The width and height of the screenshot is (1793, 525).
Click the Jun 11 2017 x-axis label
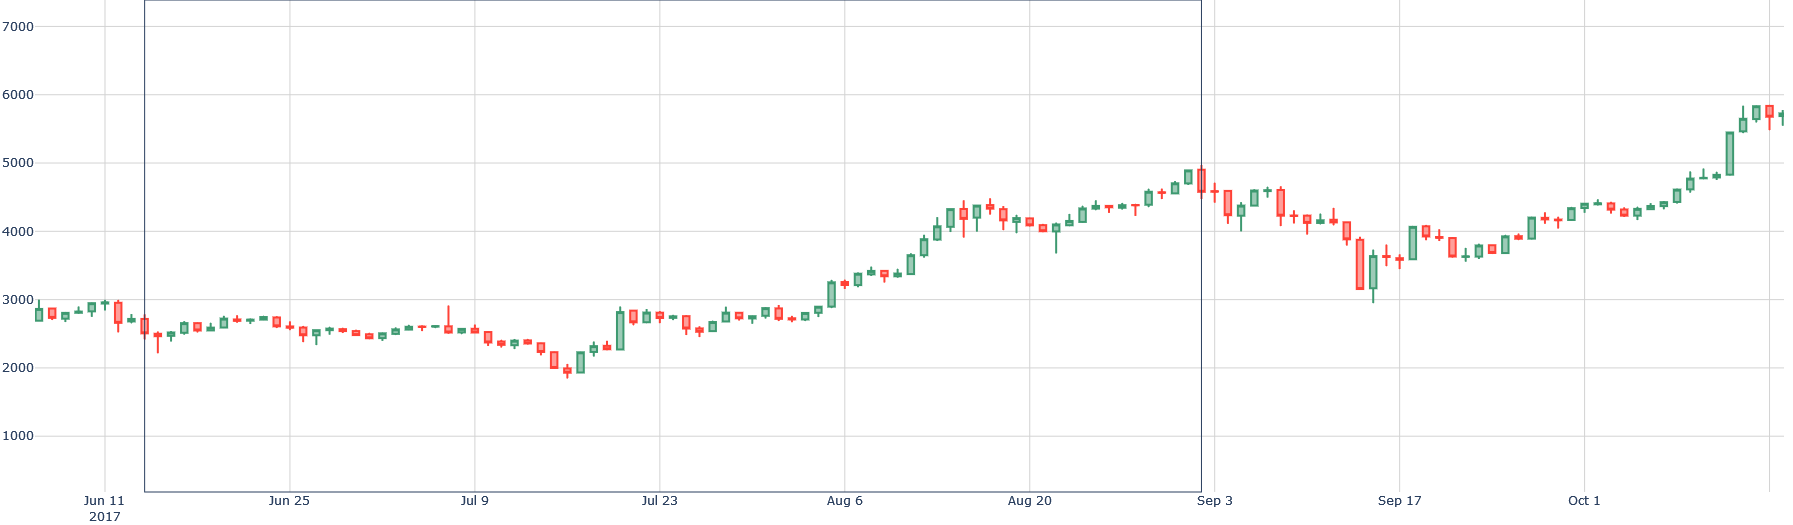(x=104, y=508)
